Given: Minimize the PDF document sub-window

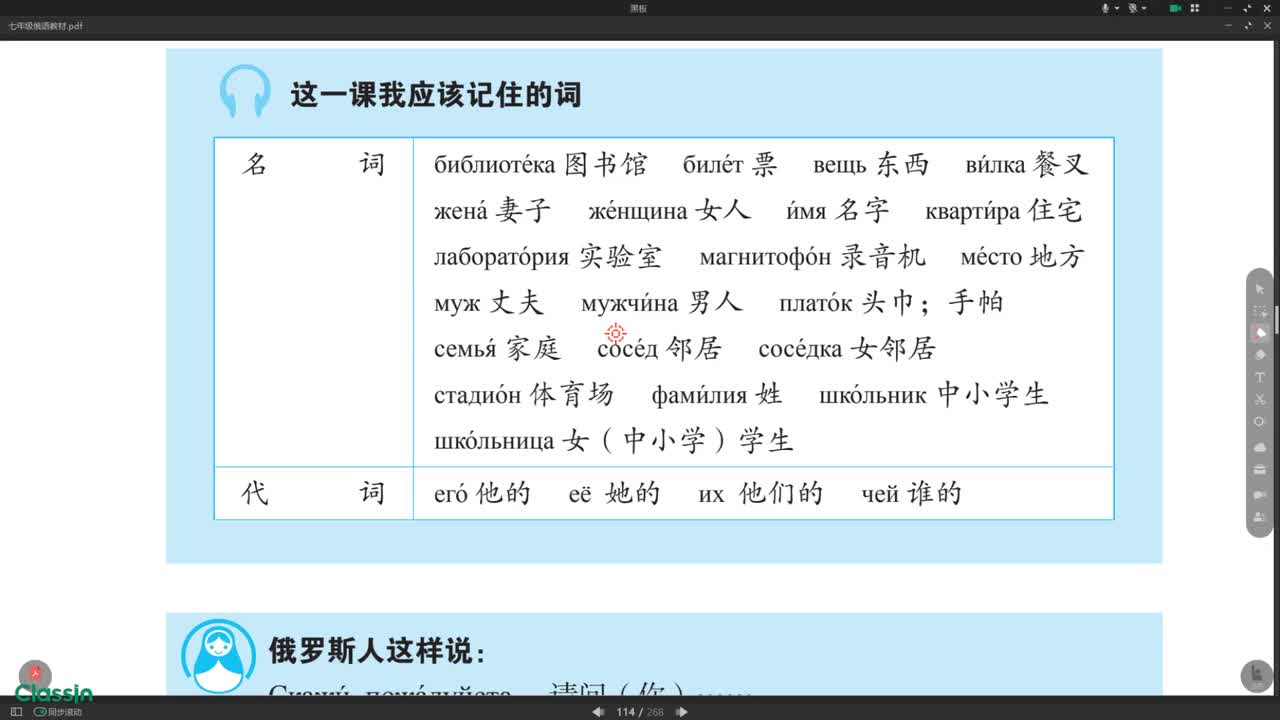Looking at the screenshot, I should pos(1230,26).
